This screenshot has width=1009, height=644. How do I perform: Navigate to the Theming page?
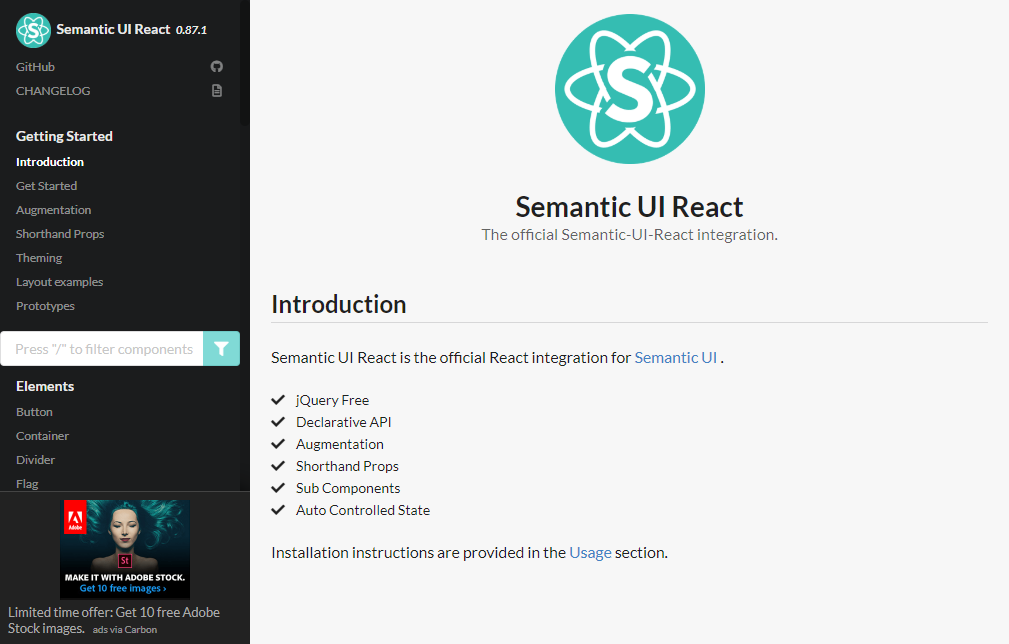(x=39, y=258)
